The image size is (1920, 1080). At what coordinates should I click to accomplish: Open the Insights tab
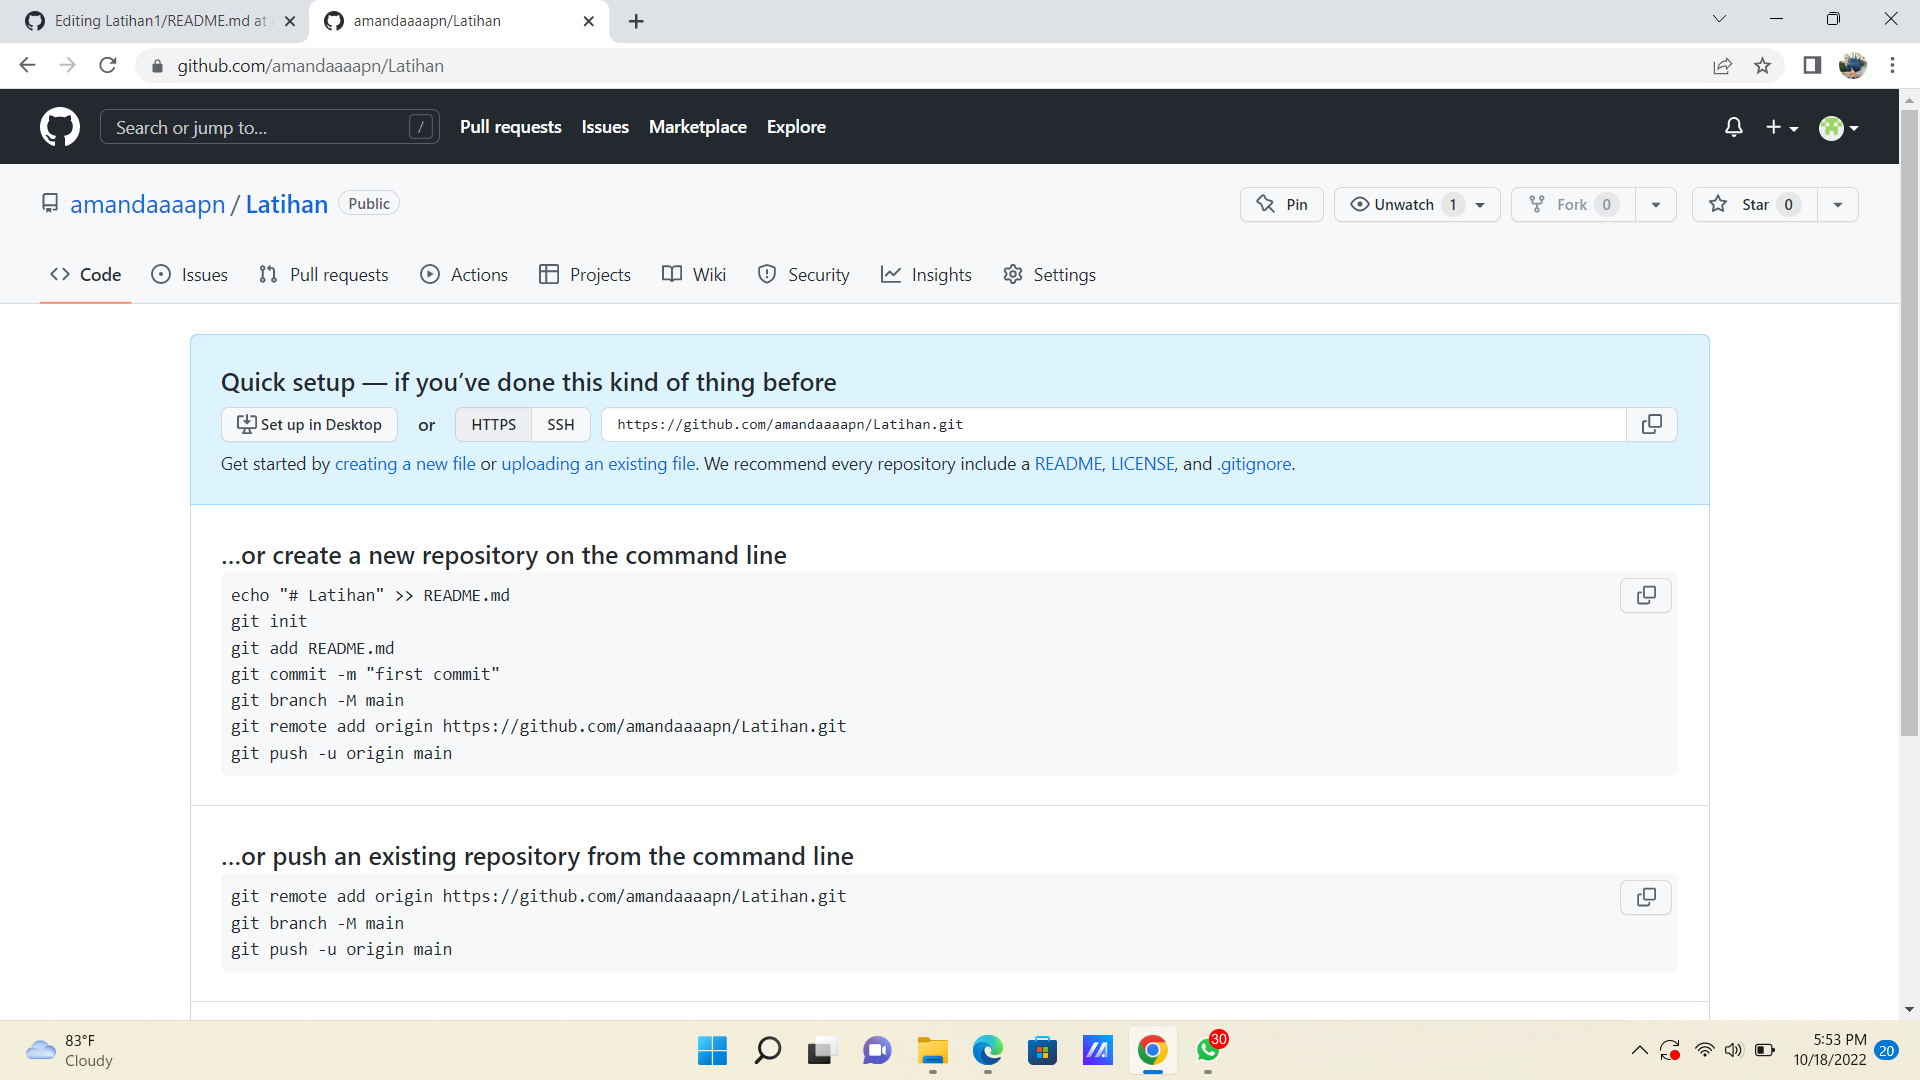click(x=941, y=274)
